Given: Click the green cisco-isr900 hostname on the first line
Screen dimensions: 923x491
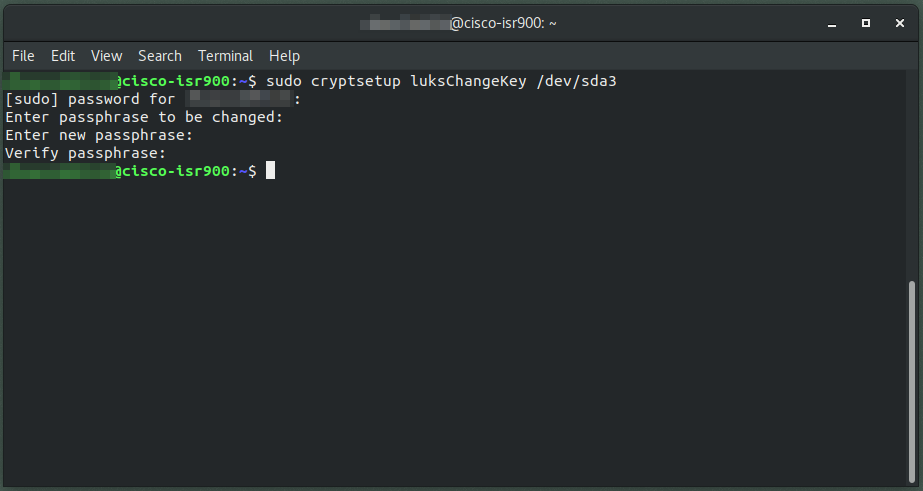Looking at the screenshot, I should [175, 81].
